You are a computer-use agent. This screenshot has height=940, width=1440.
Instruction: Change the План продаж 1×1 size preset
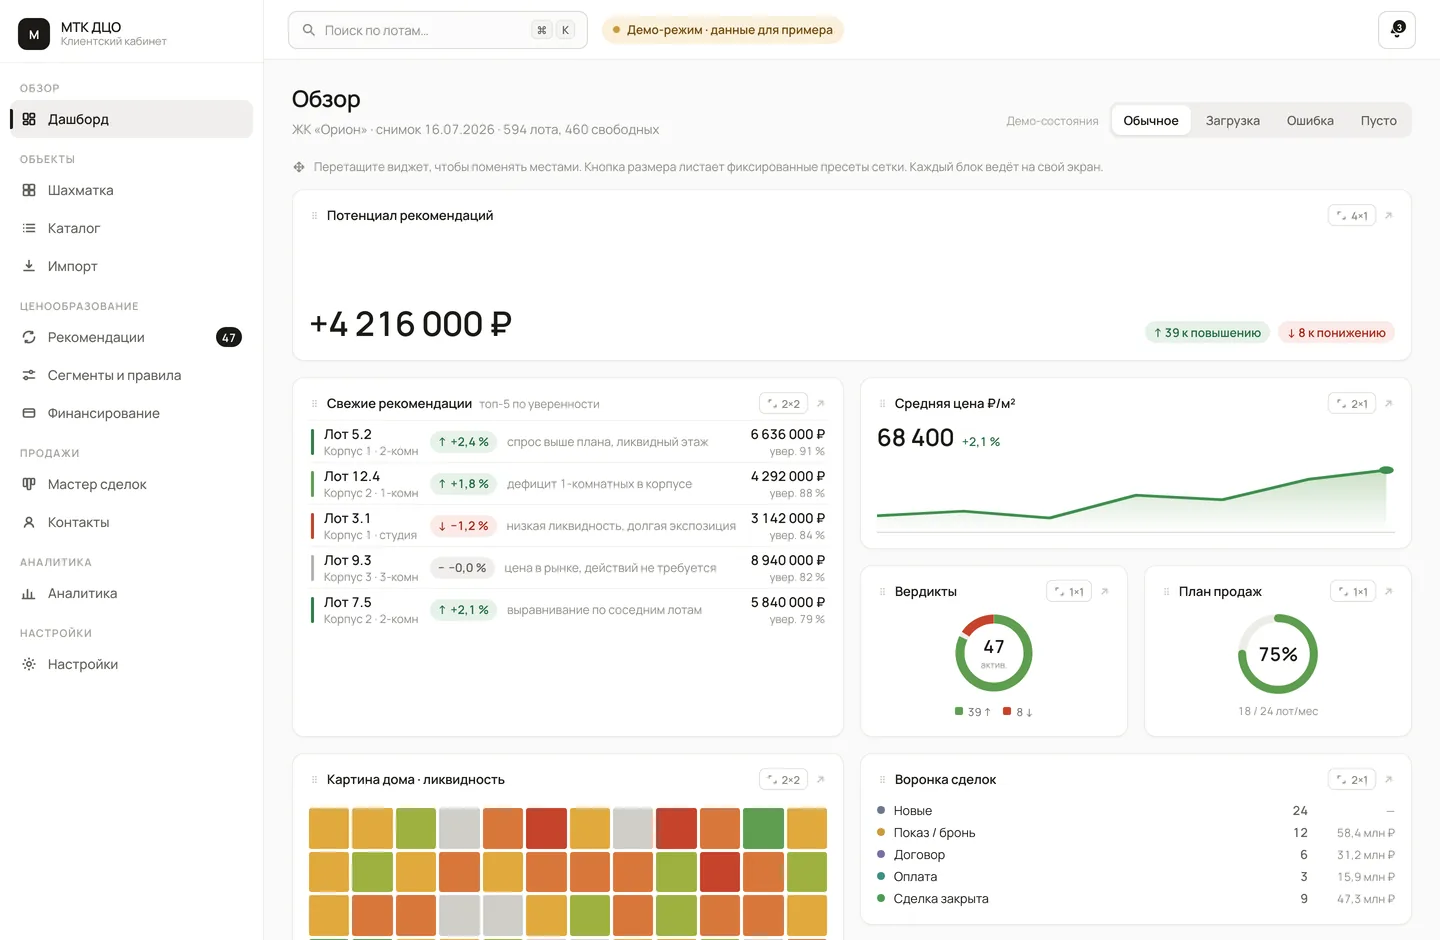click(x=1353, y=592)
